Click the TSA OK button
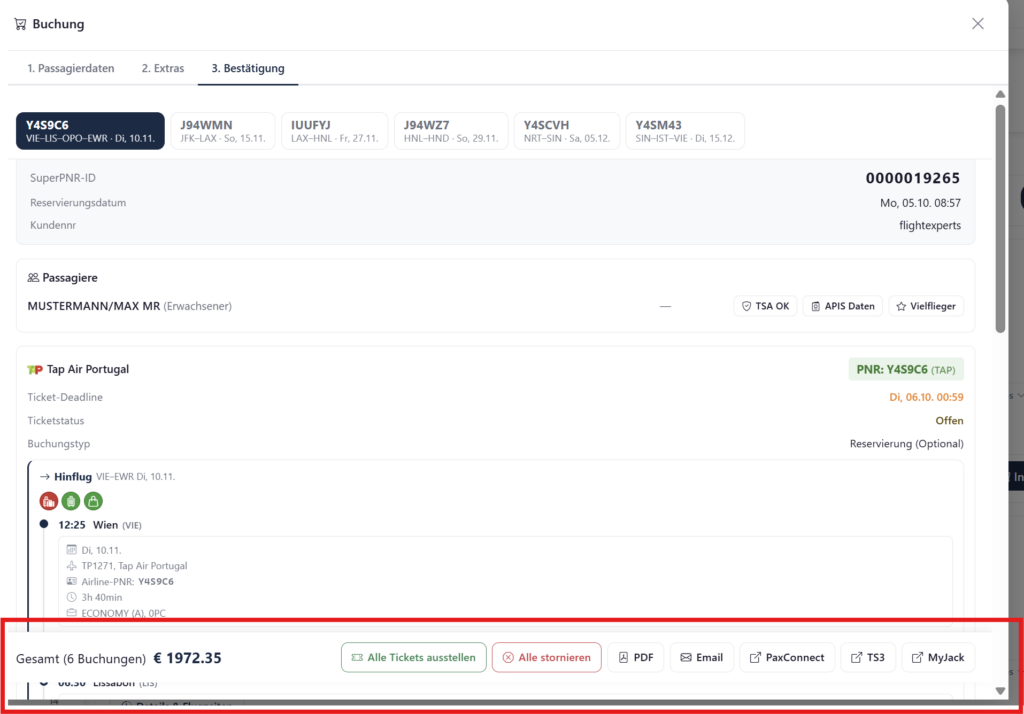The width and height of the screenshot is (1024, 714). (x=765, y=306)
